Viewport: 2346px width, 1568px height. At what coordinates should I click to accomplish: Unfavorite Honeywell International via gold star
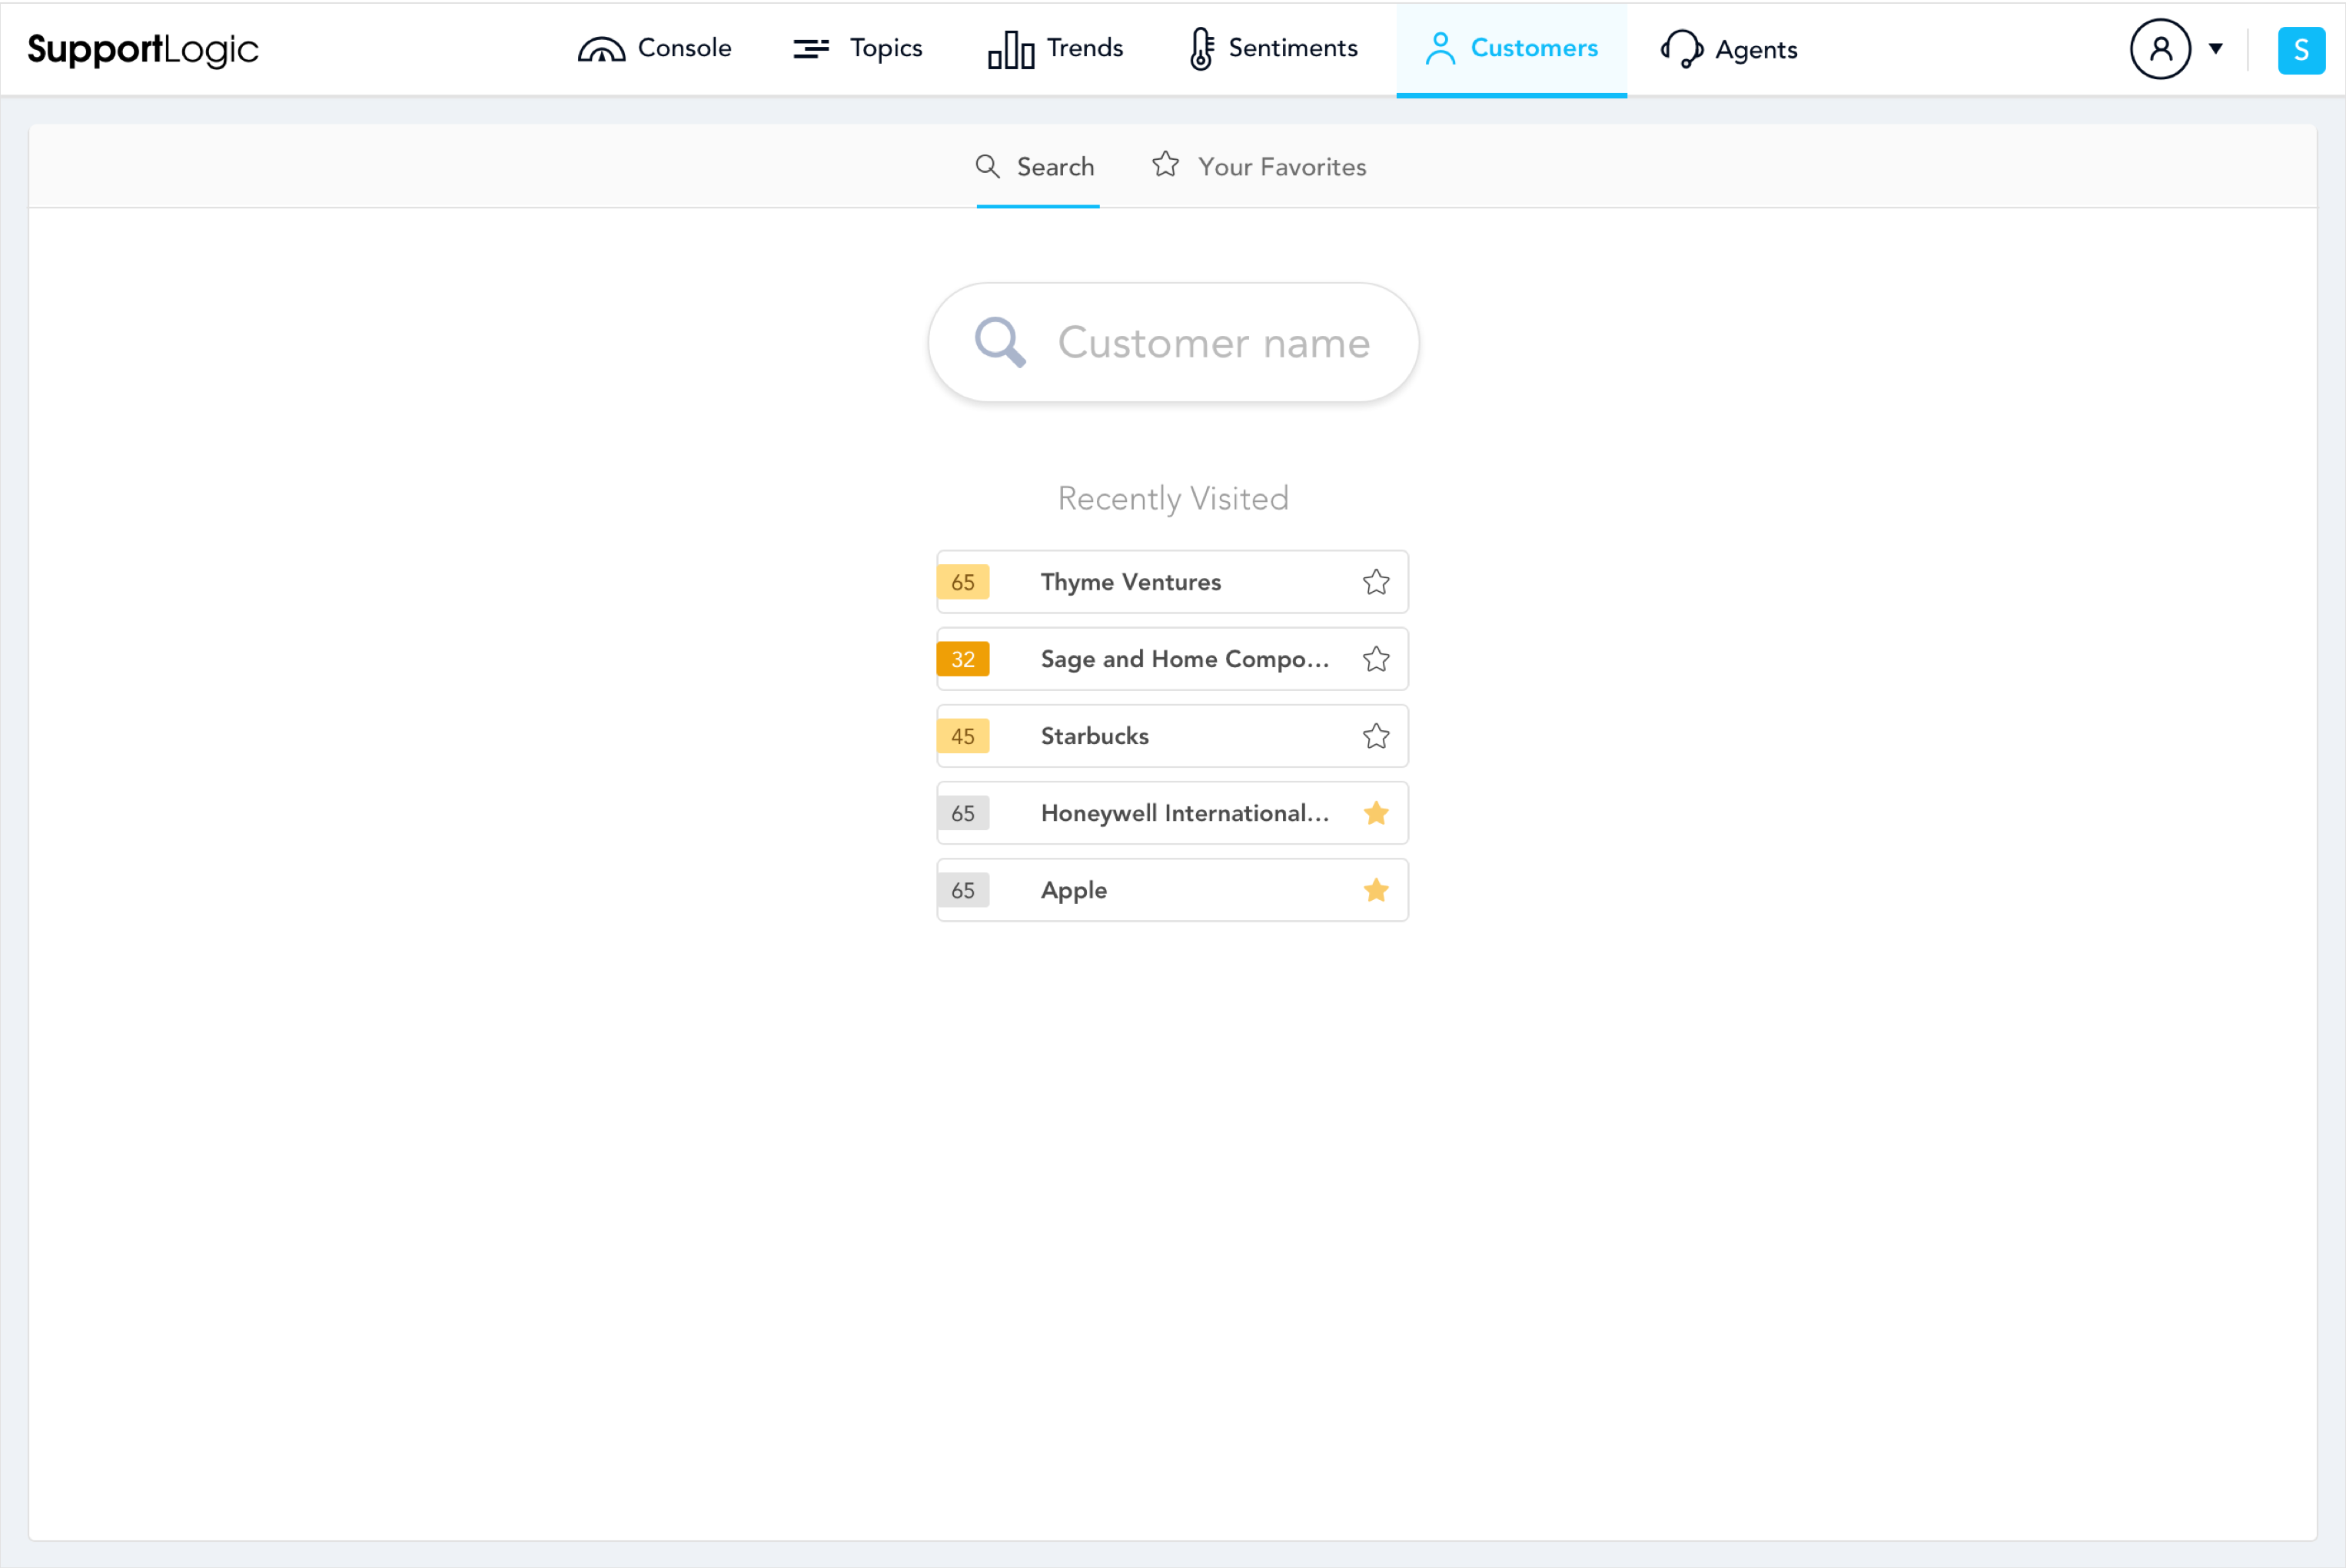1376,813
